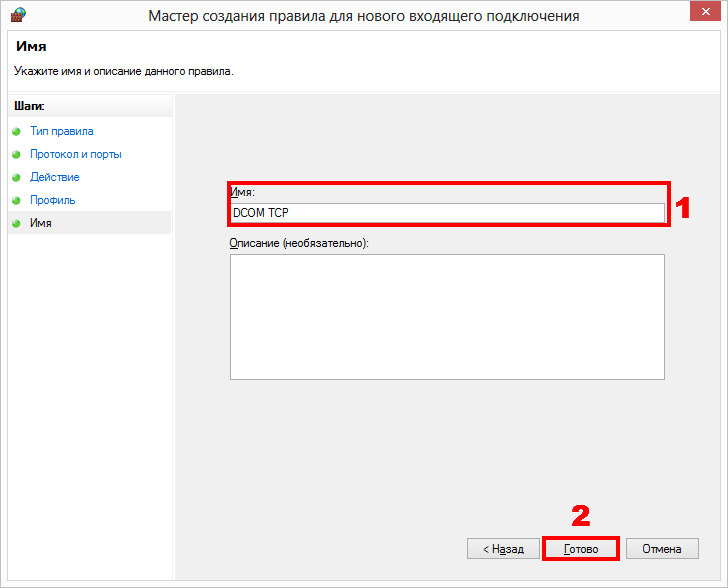Click the optional description text area
Screen dimensions: 728x588
coord(448,317)
